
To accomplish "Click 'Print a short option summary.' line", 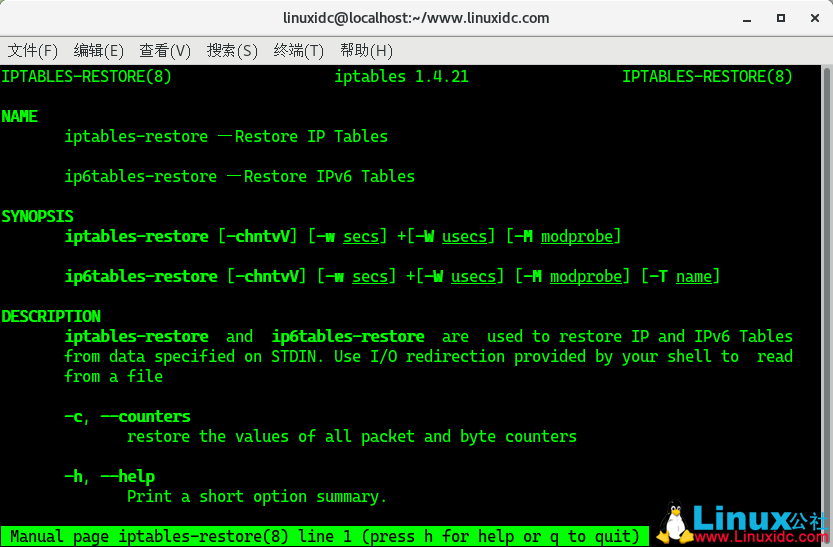I will coord(257,497).
